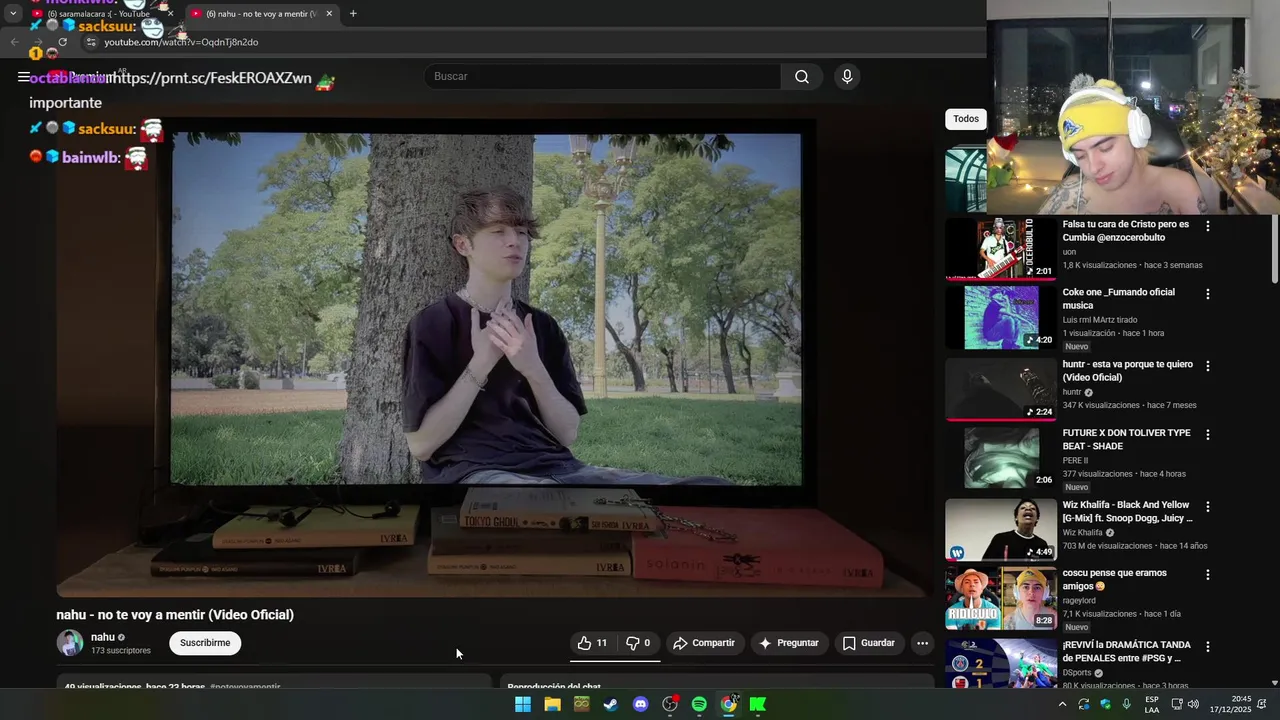Close the saramalacara YouTube tab
Viewport: 1280px width, 720px height.
[170, 14]
